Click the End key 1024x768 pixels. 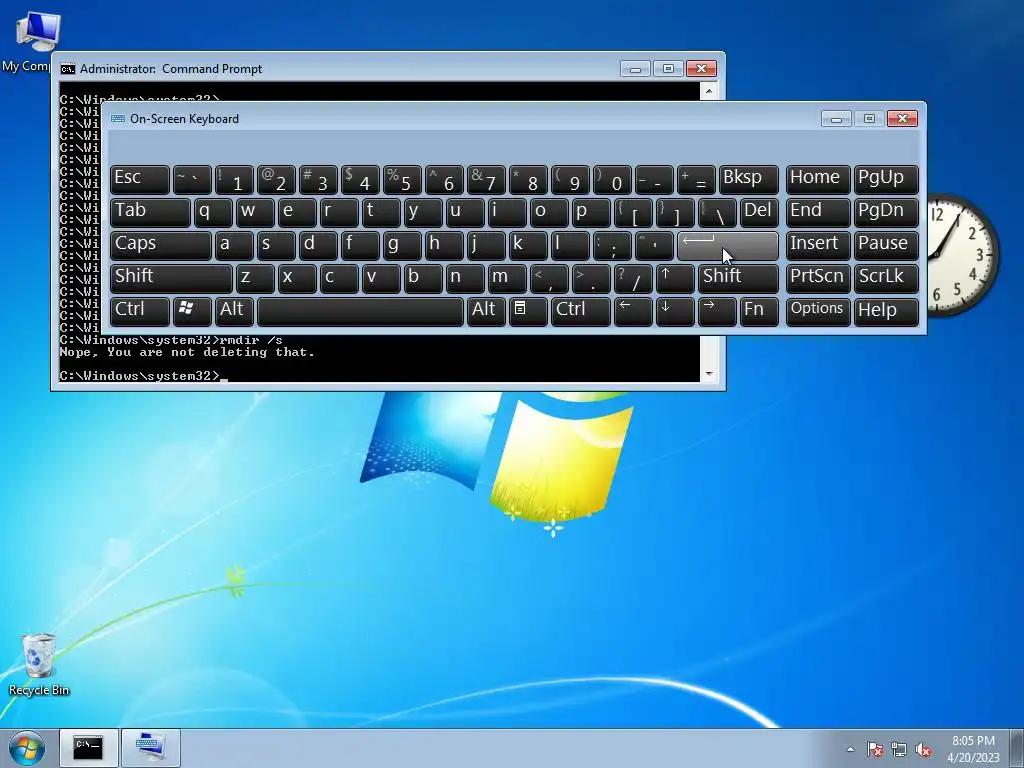point(818,213)
